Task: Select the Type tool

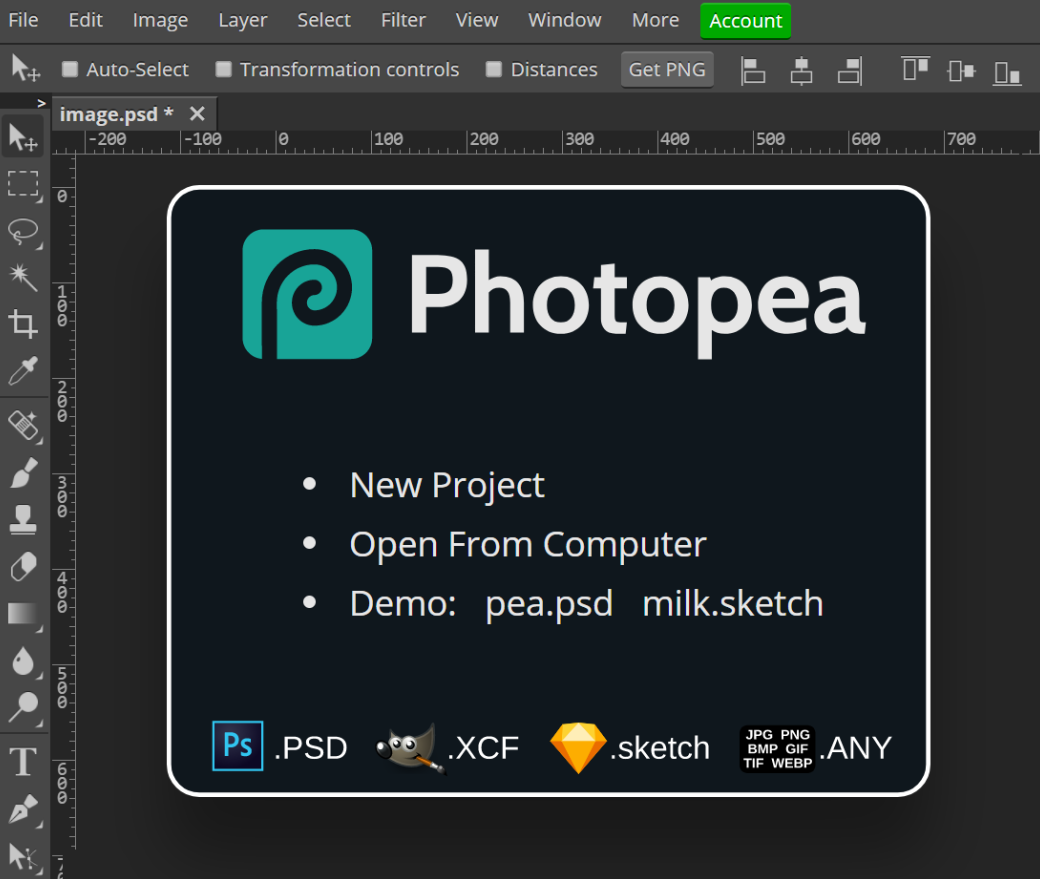Action: tap(22, 761)
